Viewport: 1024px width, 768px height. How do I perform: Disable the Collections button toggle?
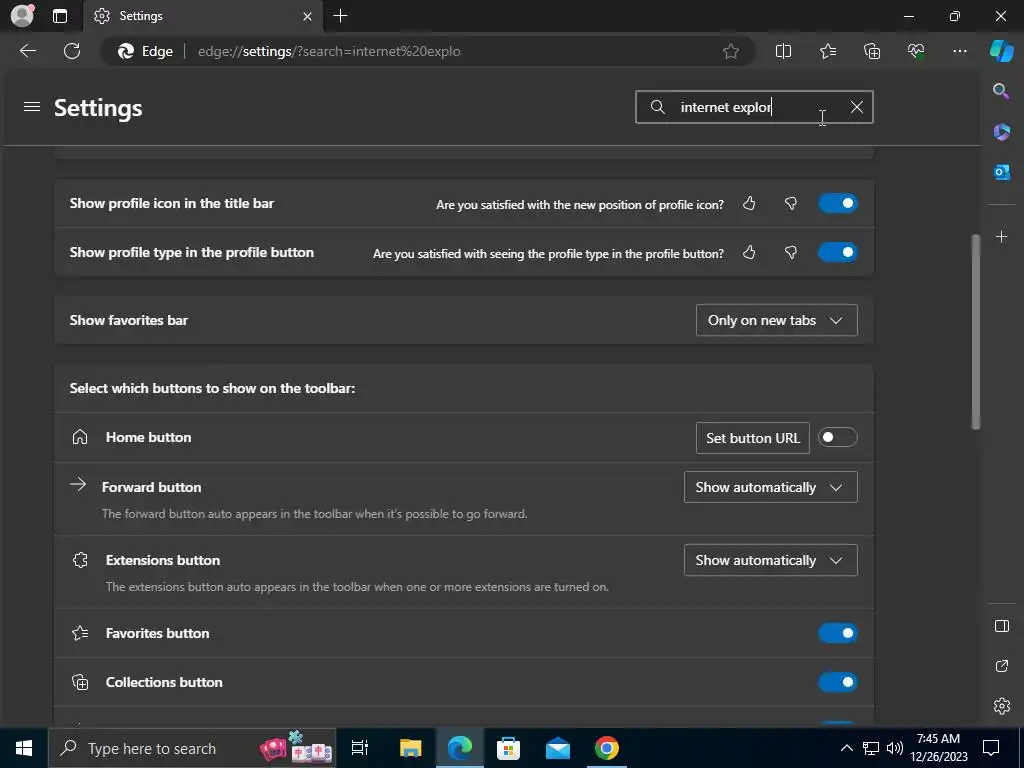point(837,682)
